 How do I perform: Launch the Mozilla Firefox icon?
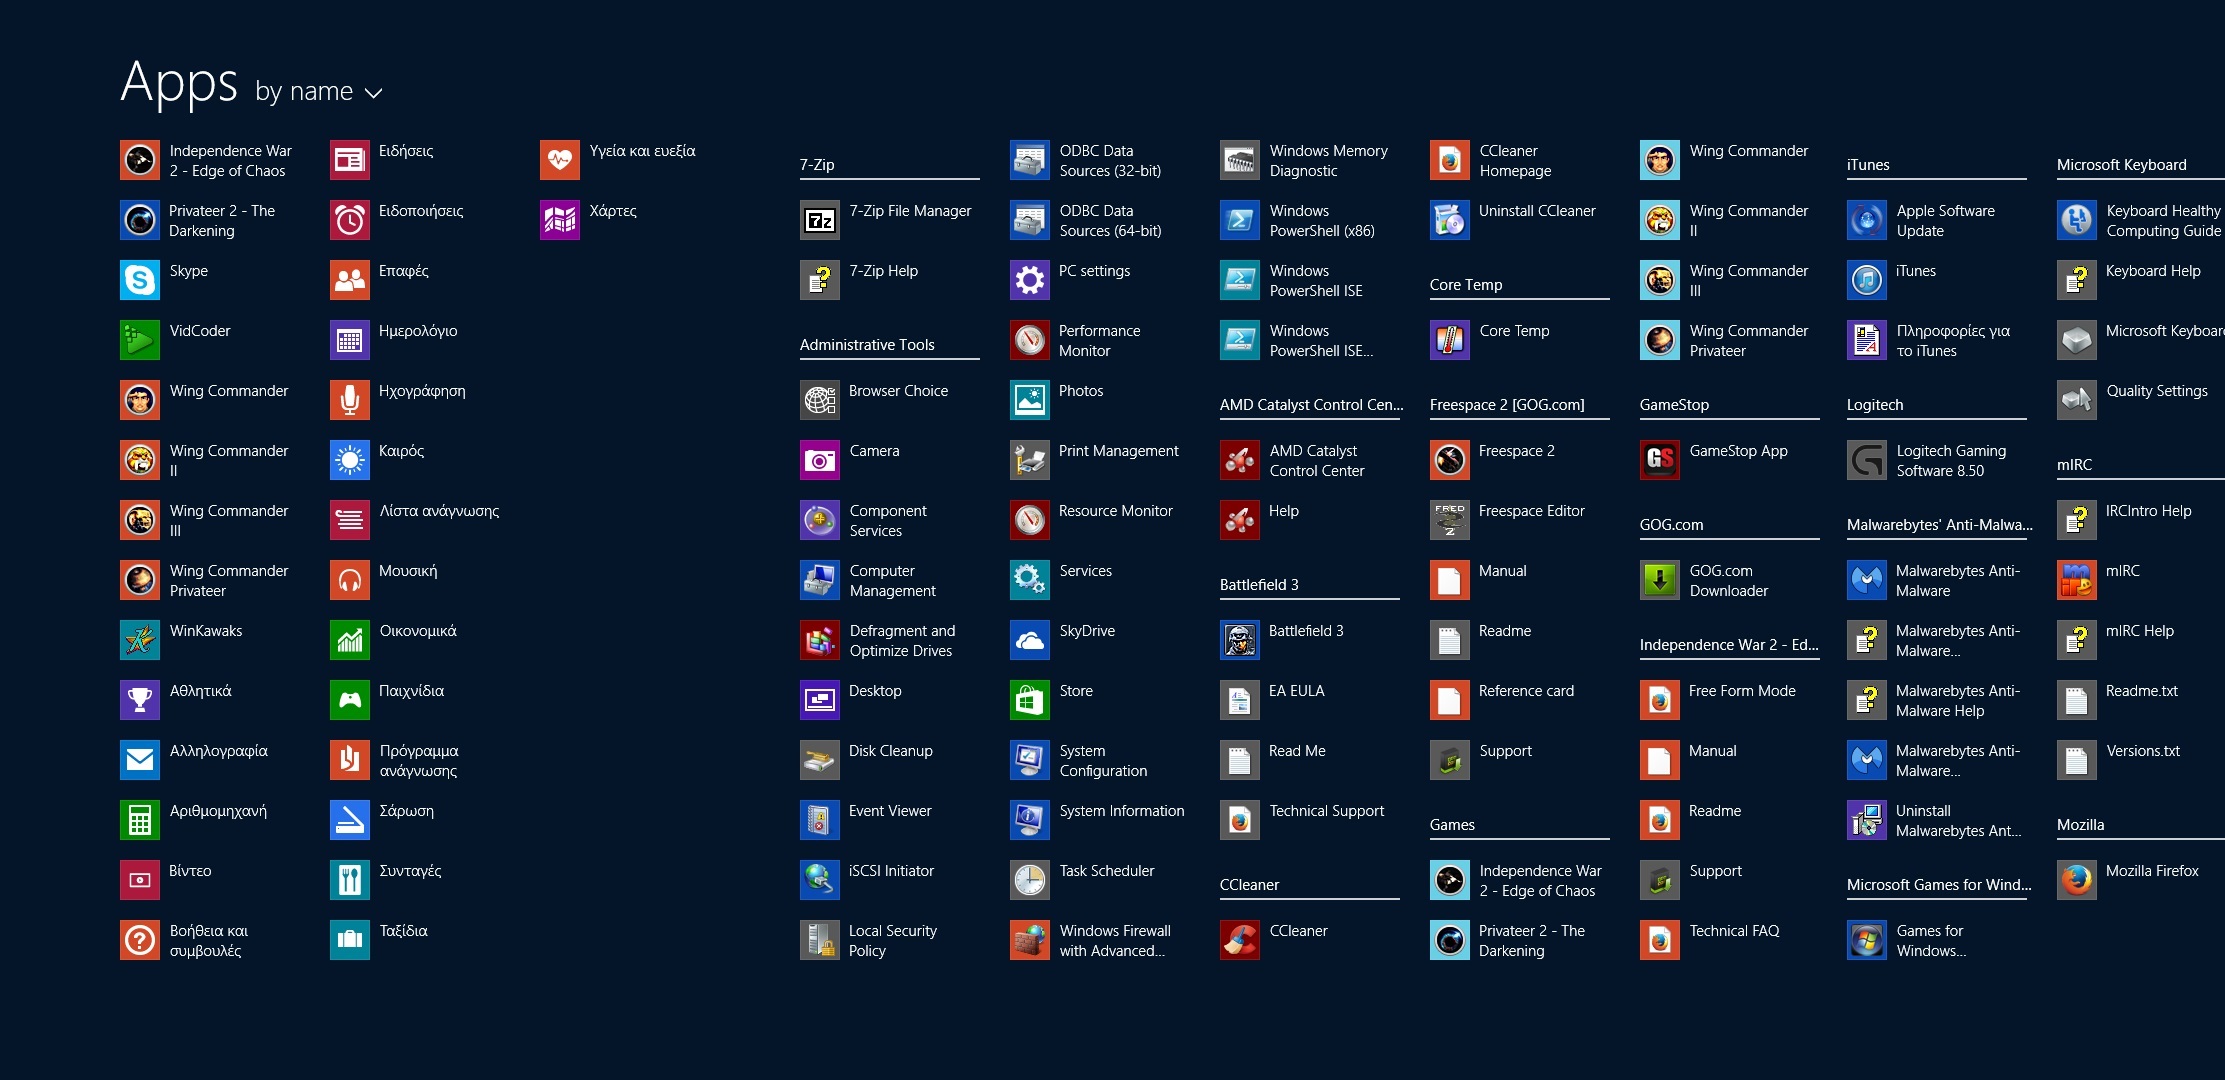point(2077,880)
